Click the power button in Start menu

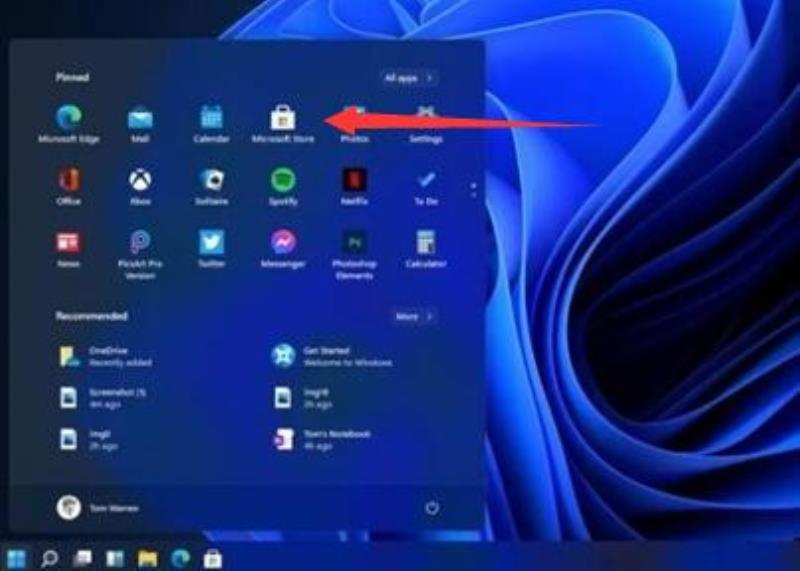[432, 508]
